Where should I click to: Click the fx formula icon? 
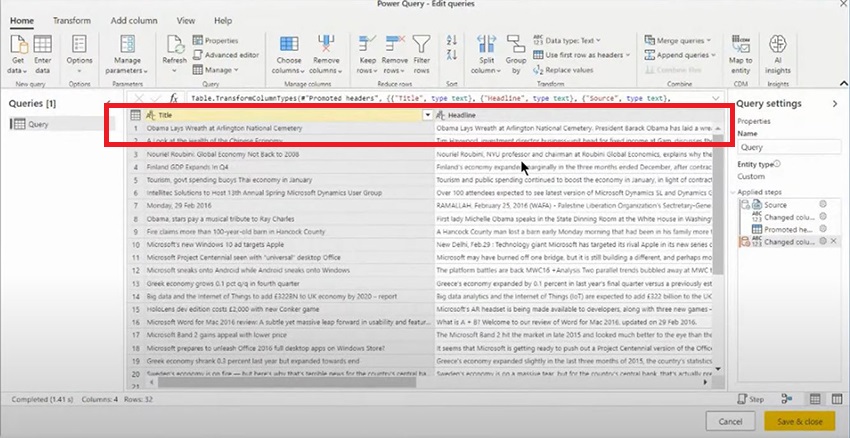coord(173,98)
